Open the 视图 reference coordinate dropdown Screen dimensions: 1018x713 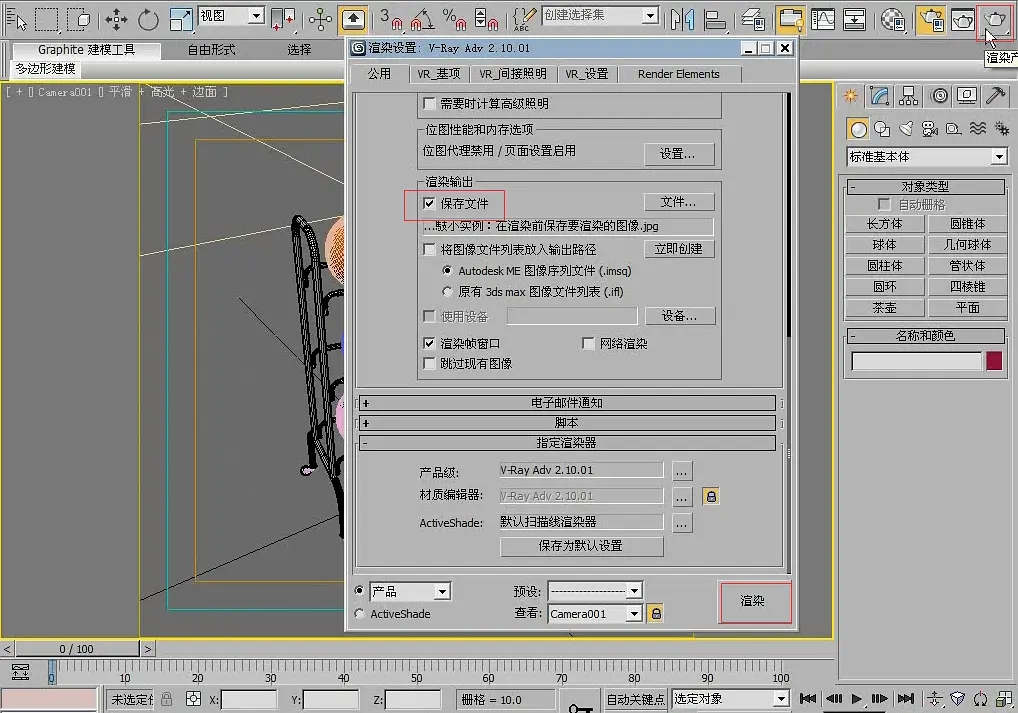(x=256, y=16)
